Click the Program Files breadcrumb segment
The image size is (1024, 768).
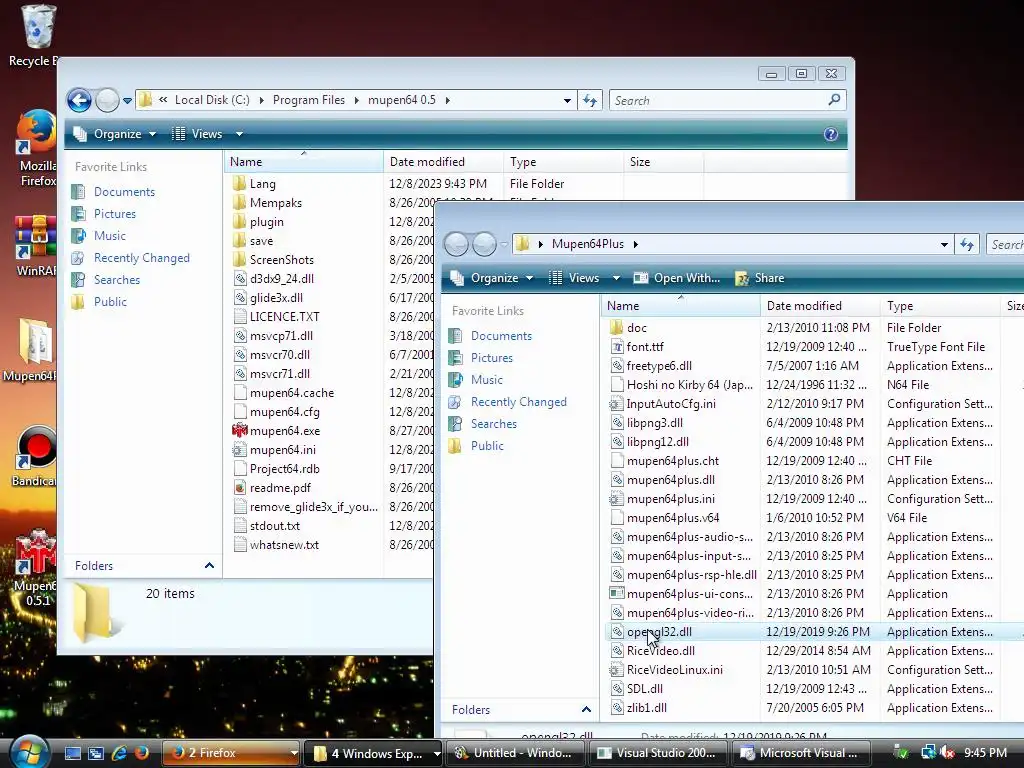309,100
